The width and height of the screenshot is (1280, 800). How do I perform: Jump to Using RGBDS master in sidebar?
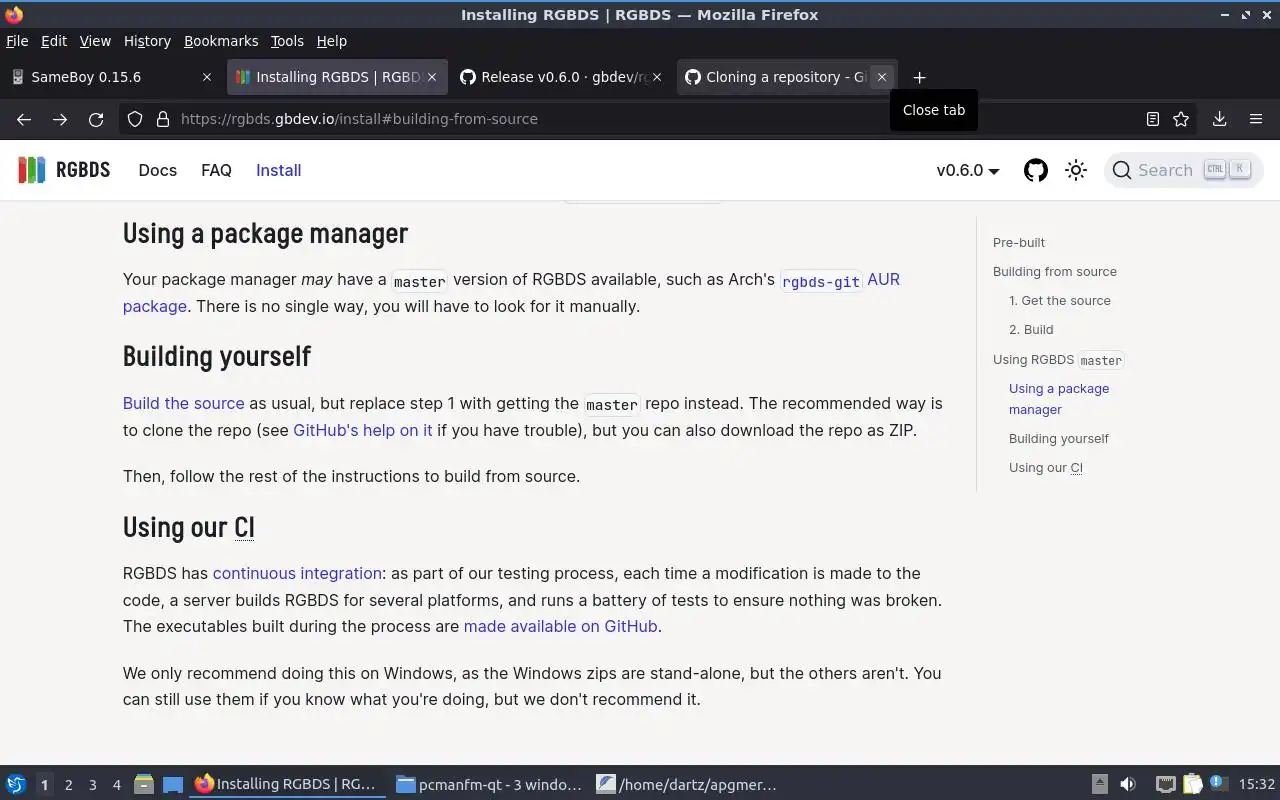pos(1059,359)
